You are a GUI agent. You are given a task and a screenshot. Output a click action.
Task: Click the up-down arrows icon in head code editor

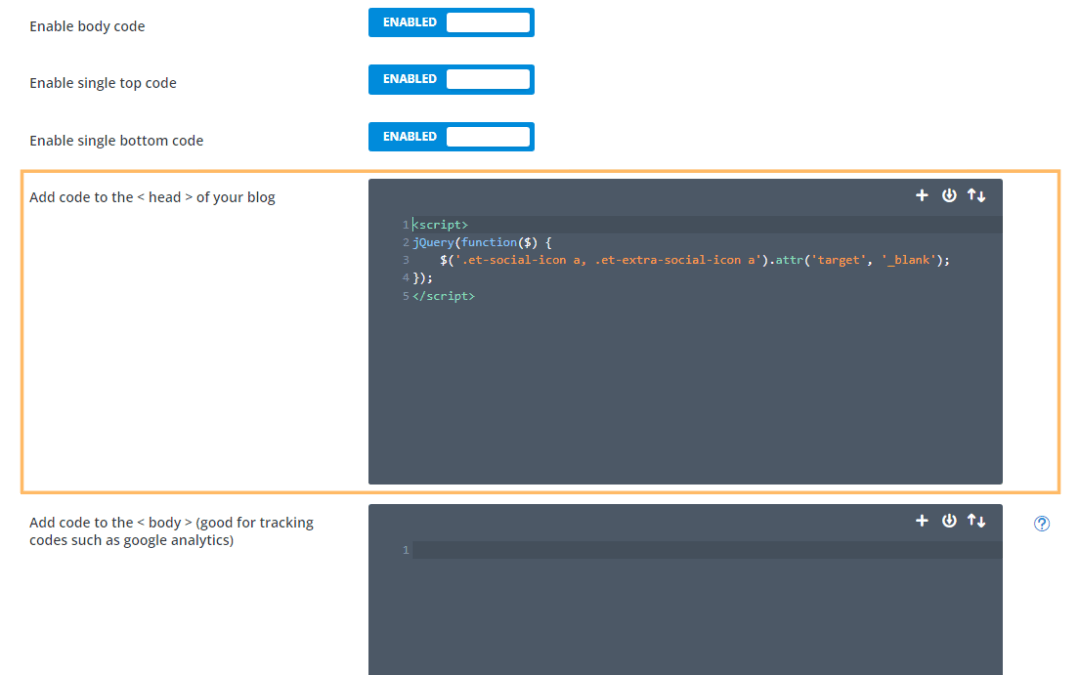[977, 196]
